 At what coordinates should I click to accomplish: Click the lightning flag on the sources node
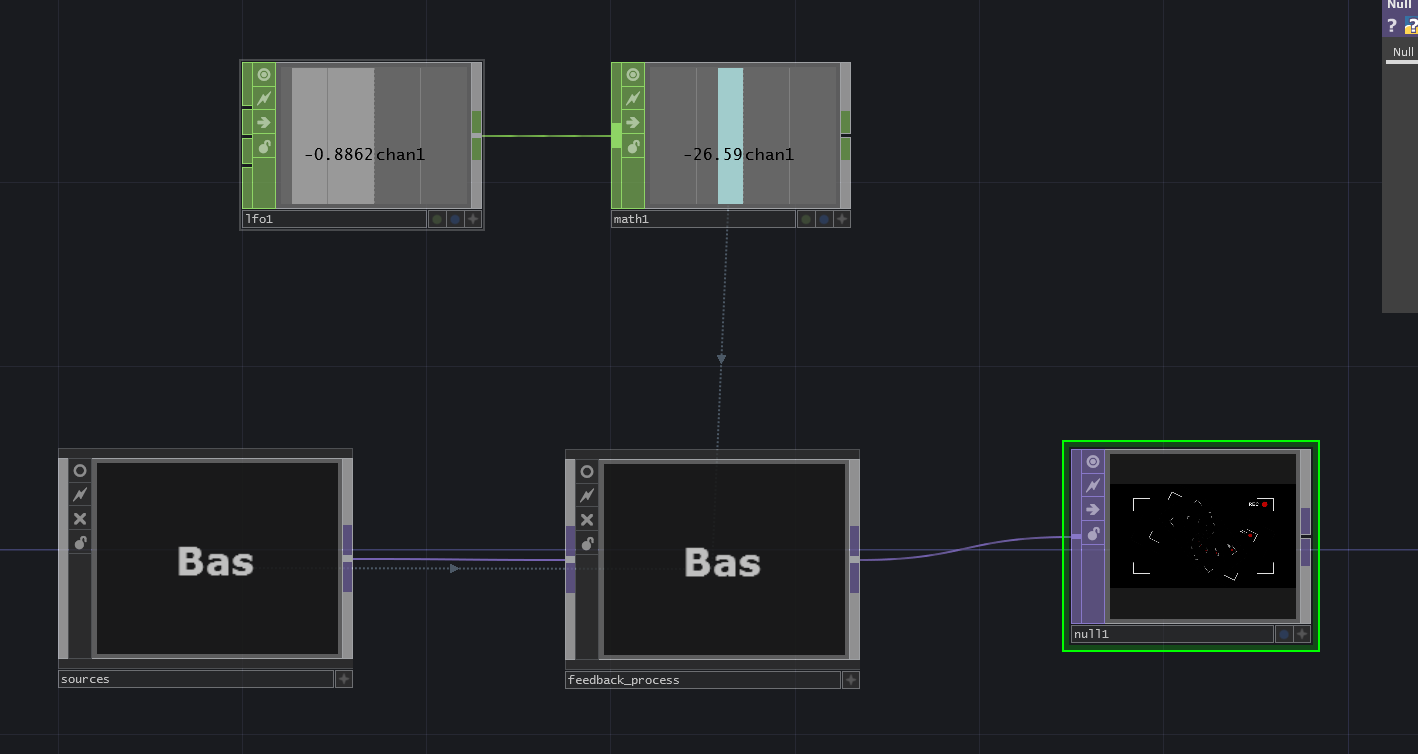pos(79,494)
